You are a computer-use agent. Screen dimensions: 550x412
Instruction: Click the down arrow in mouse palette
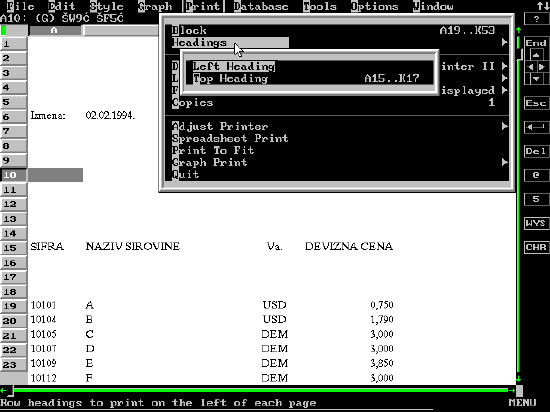pos(536,79)
